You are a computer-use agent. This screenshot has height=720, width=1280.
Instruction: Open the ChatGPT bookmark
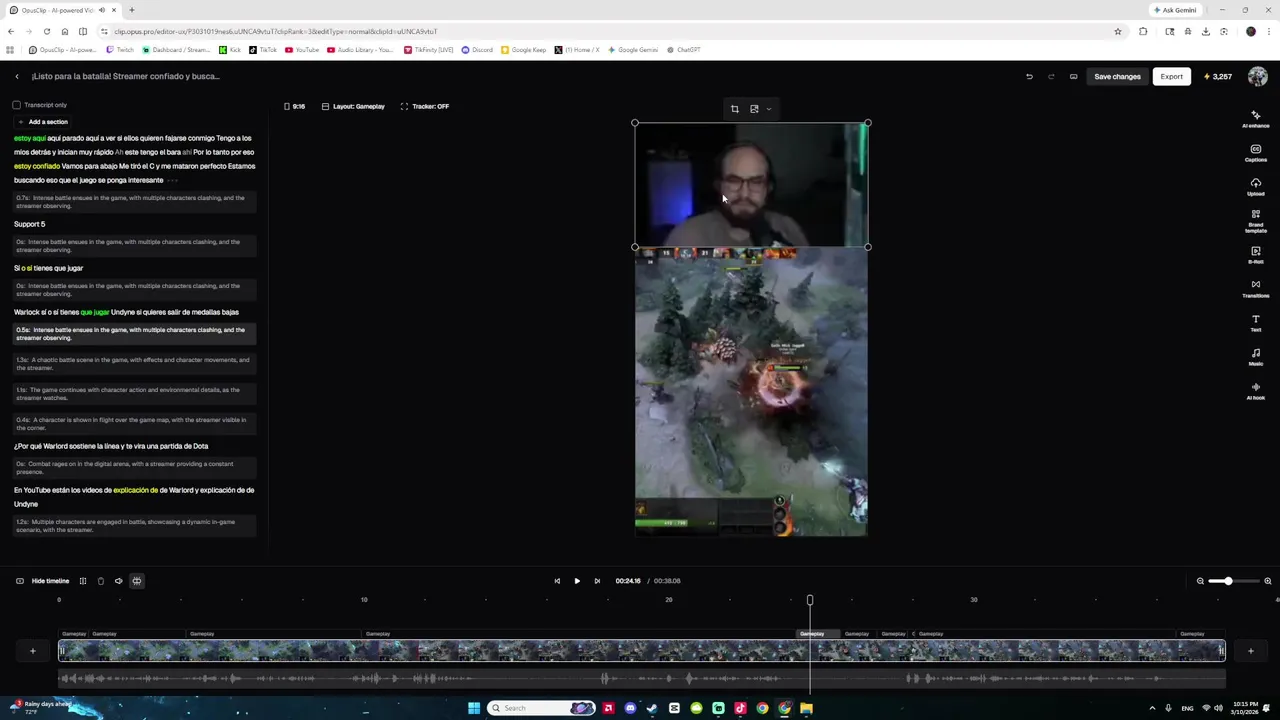tap(684, 50)
